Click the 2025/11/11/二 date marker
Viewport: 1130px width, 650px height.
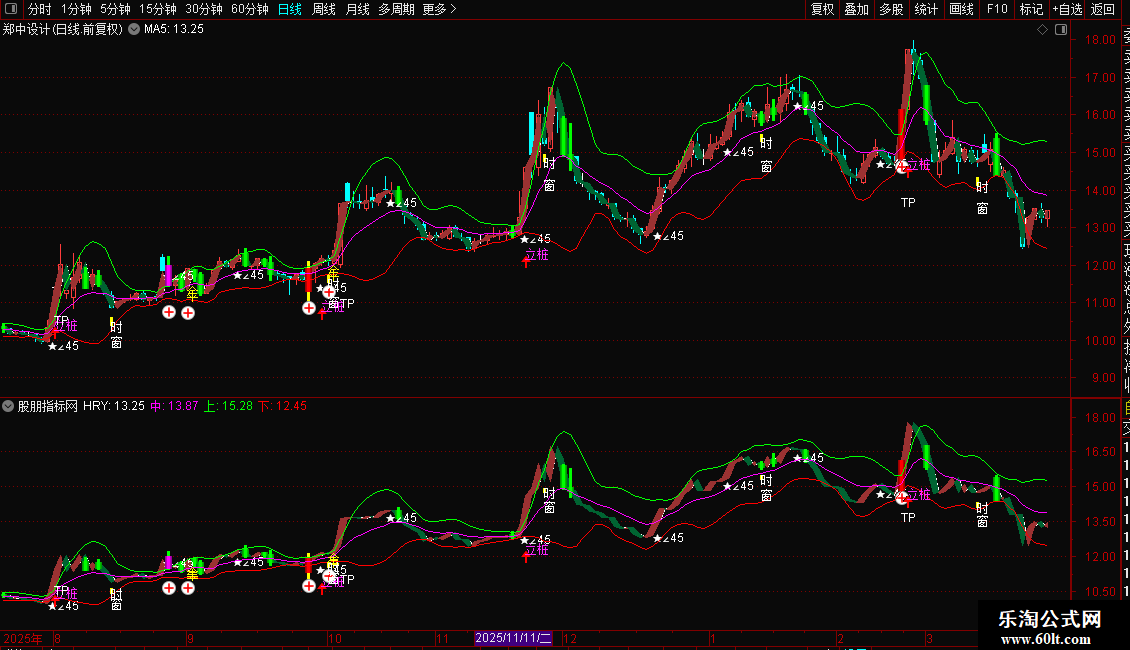pyautogui.click(x=513, y=638)
